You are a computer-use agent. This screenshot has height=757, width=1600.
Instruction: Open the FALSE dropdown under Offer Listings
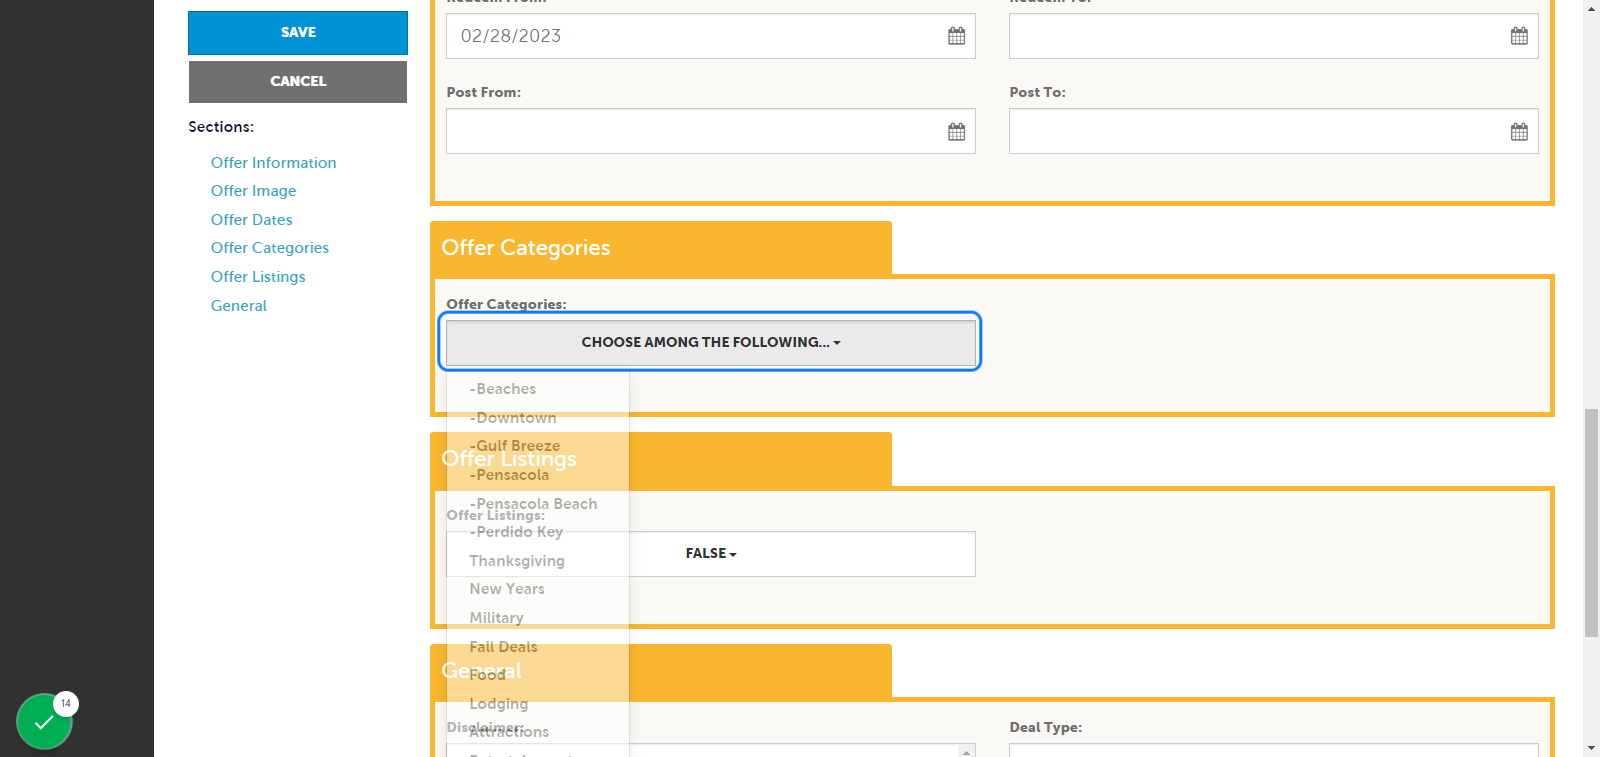pos(711,554)
